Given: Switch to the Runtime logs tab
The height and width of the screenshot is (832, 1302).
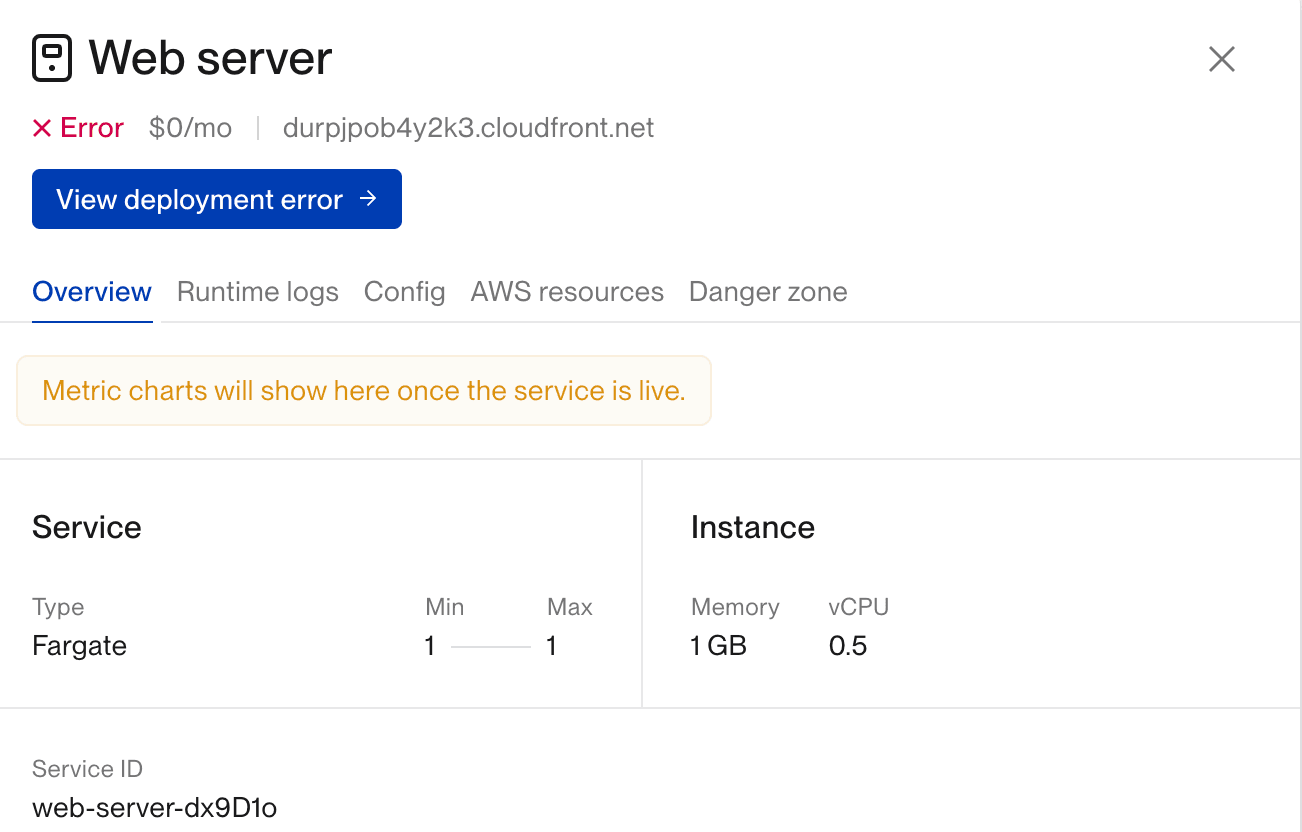Looking at the screenshot, I should (x=258, y=292).
